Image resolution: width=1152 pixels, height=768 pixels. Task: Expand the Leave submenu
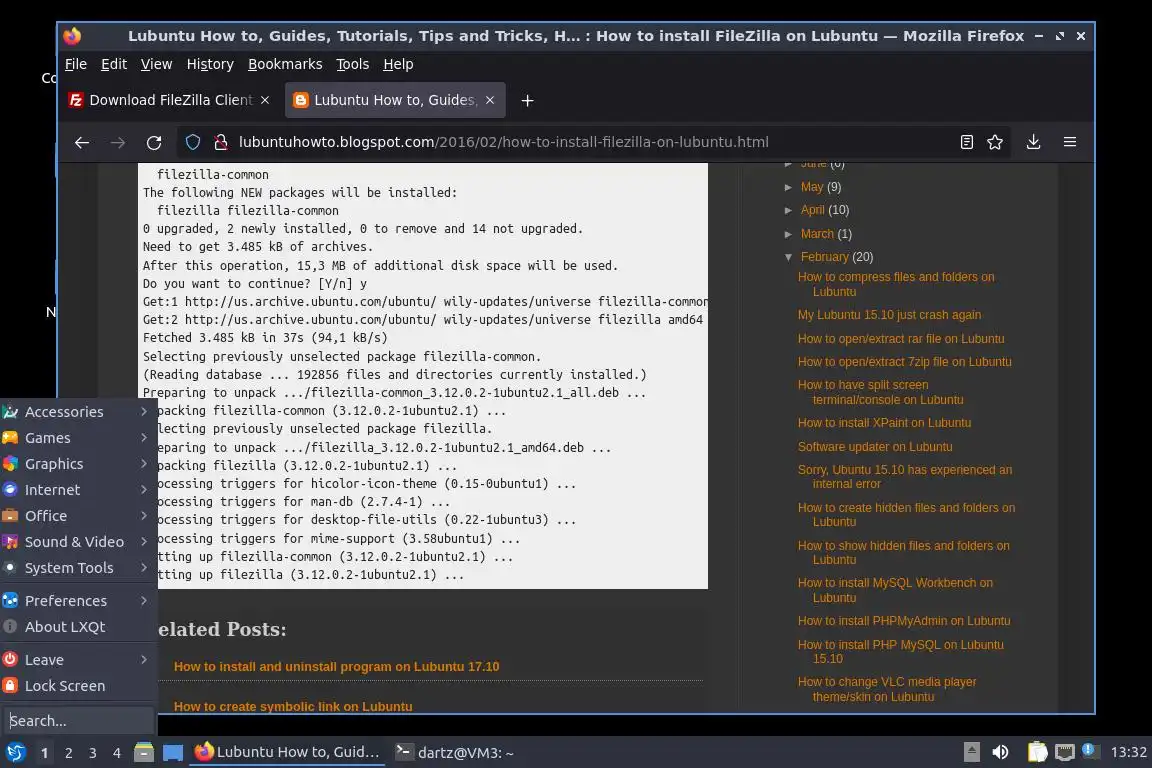pos(79,660)
